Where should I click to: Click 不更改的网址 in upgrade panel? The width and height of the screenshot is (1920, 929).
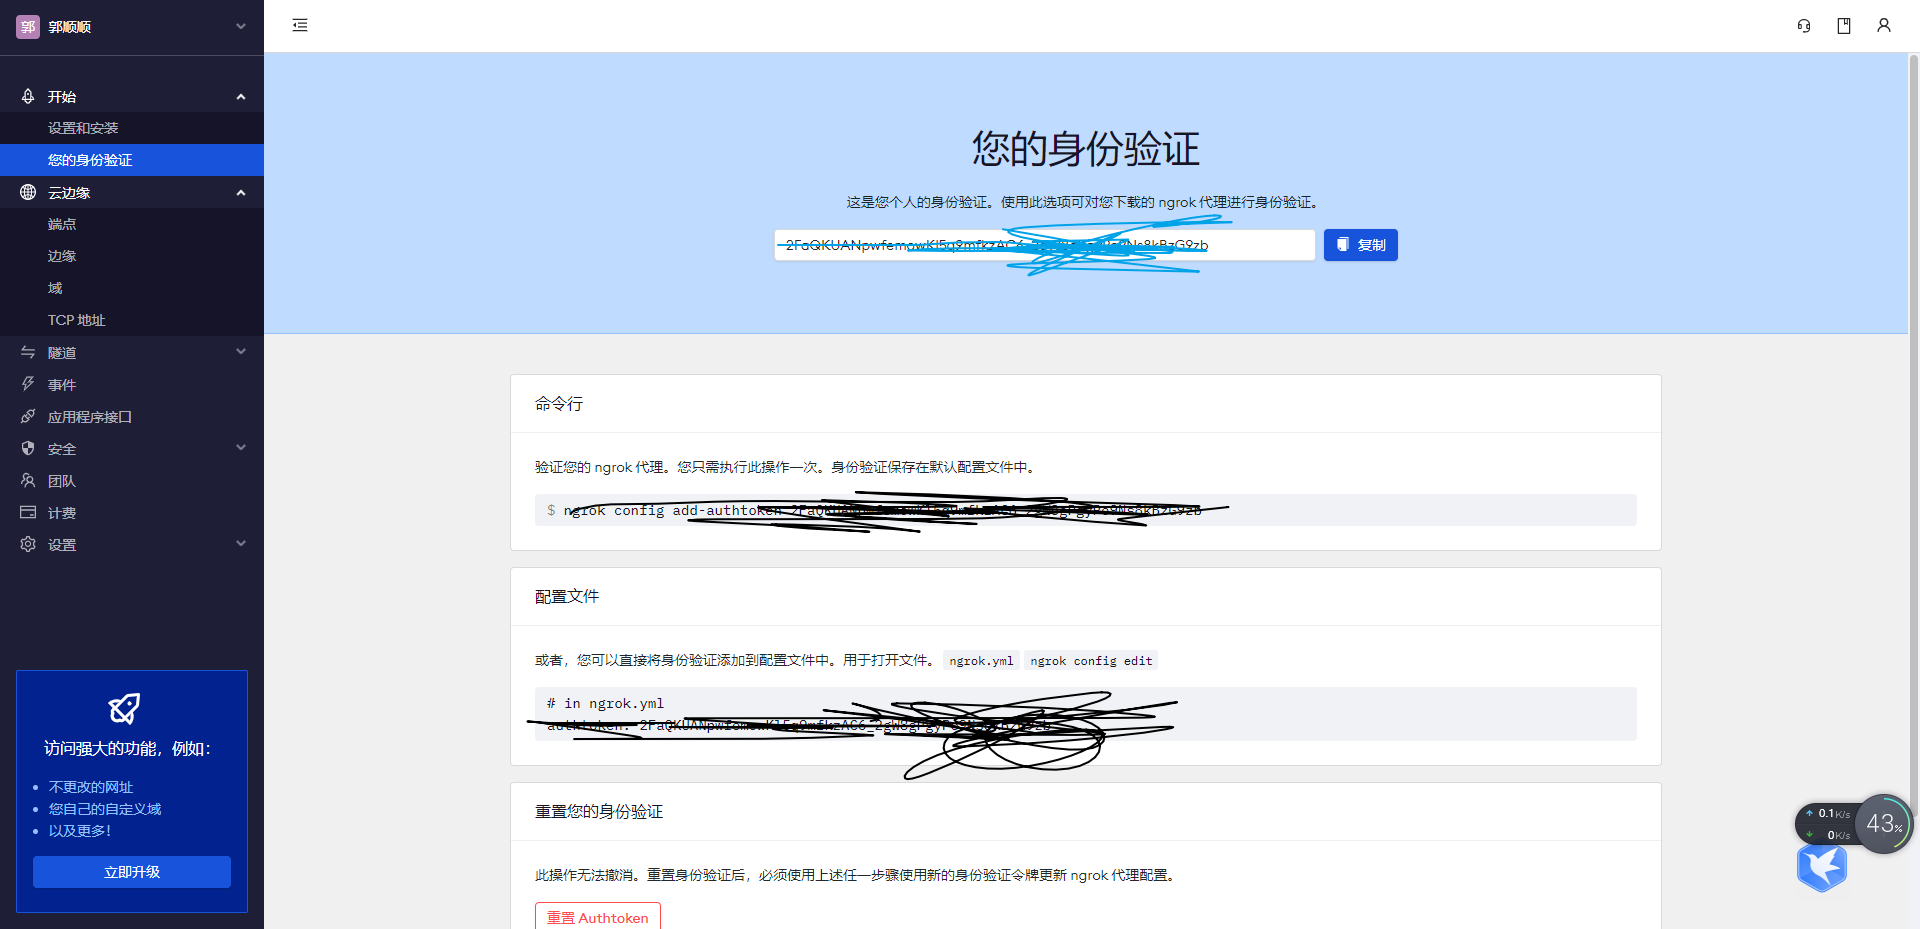click(91, 787)
